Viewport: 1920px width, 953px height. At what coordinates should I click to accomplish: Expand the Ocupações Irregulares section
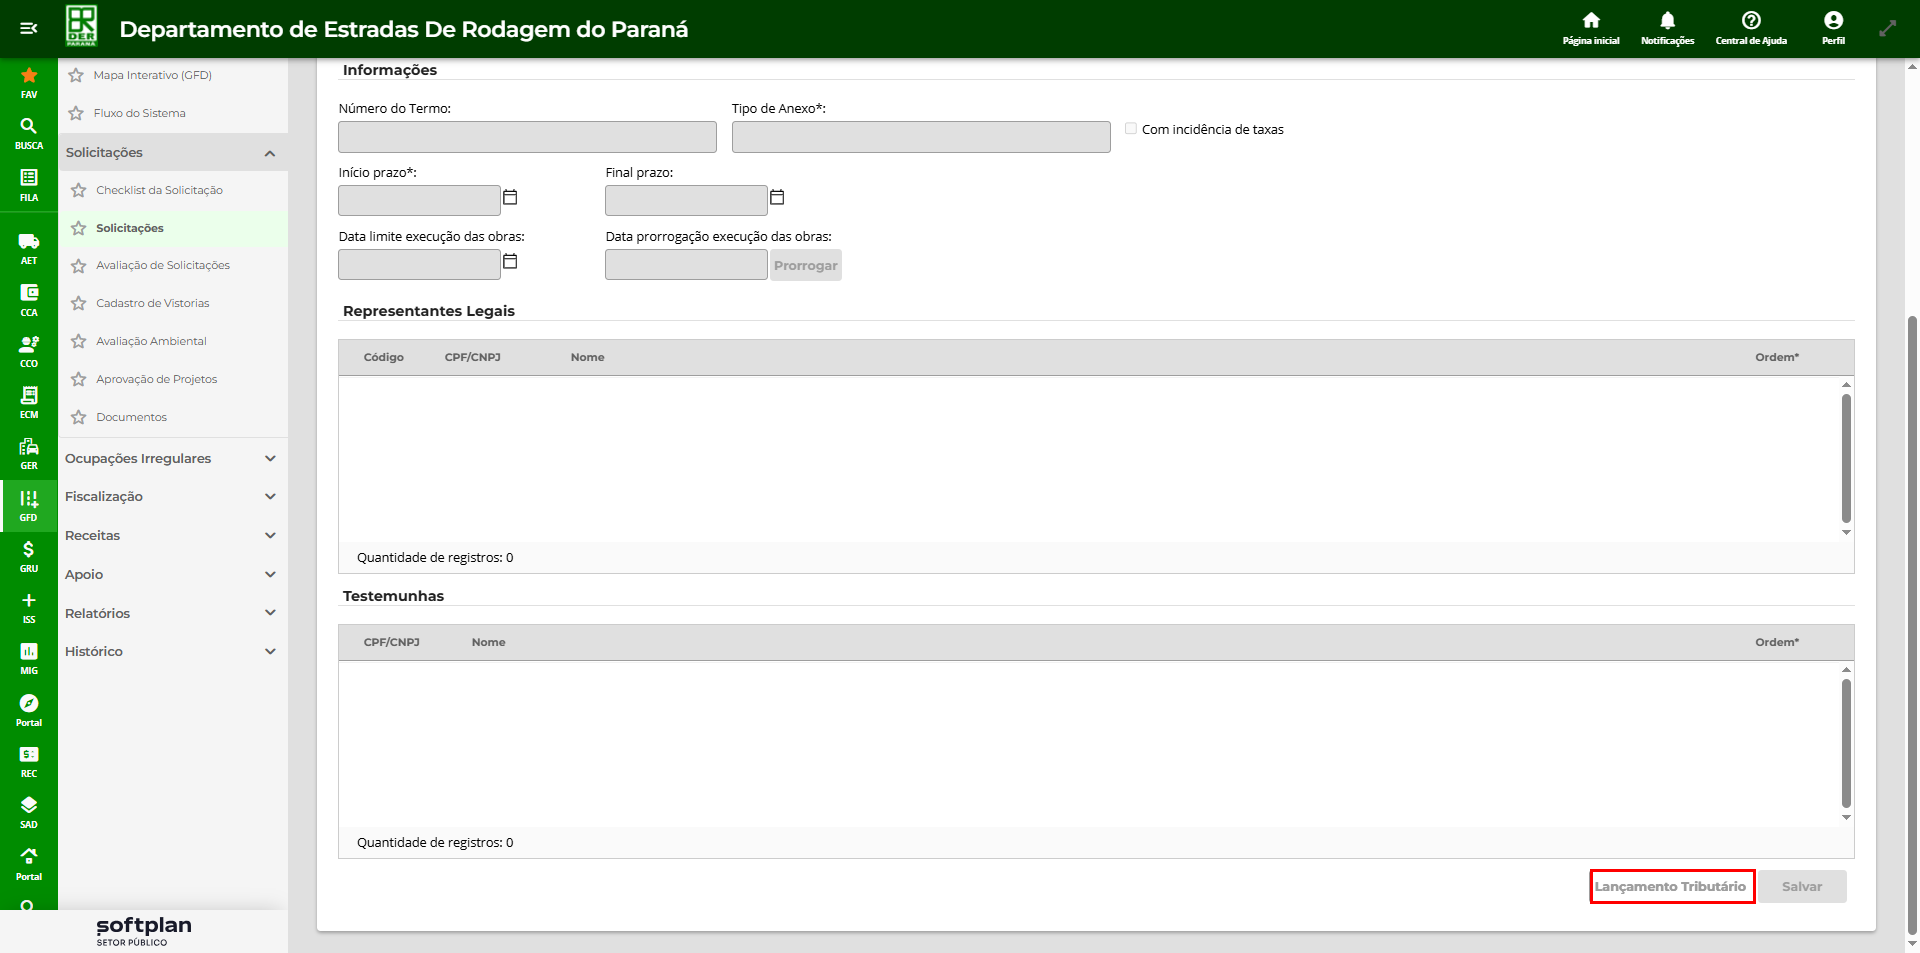pos(269,459)
